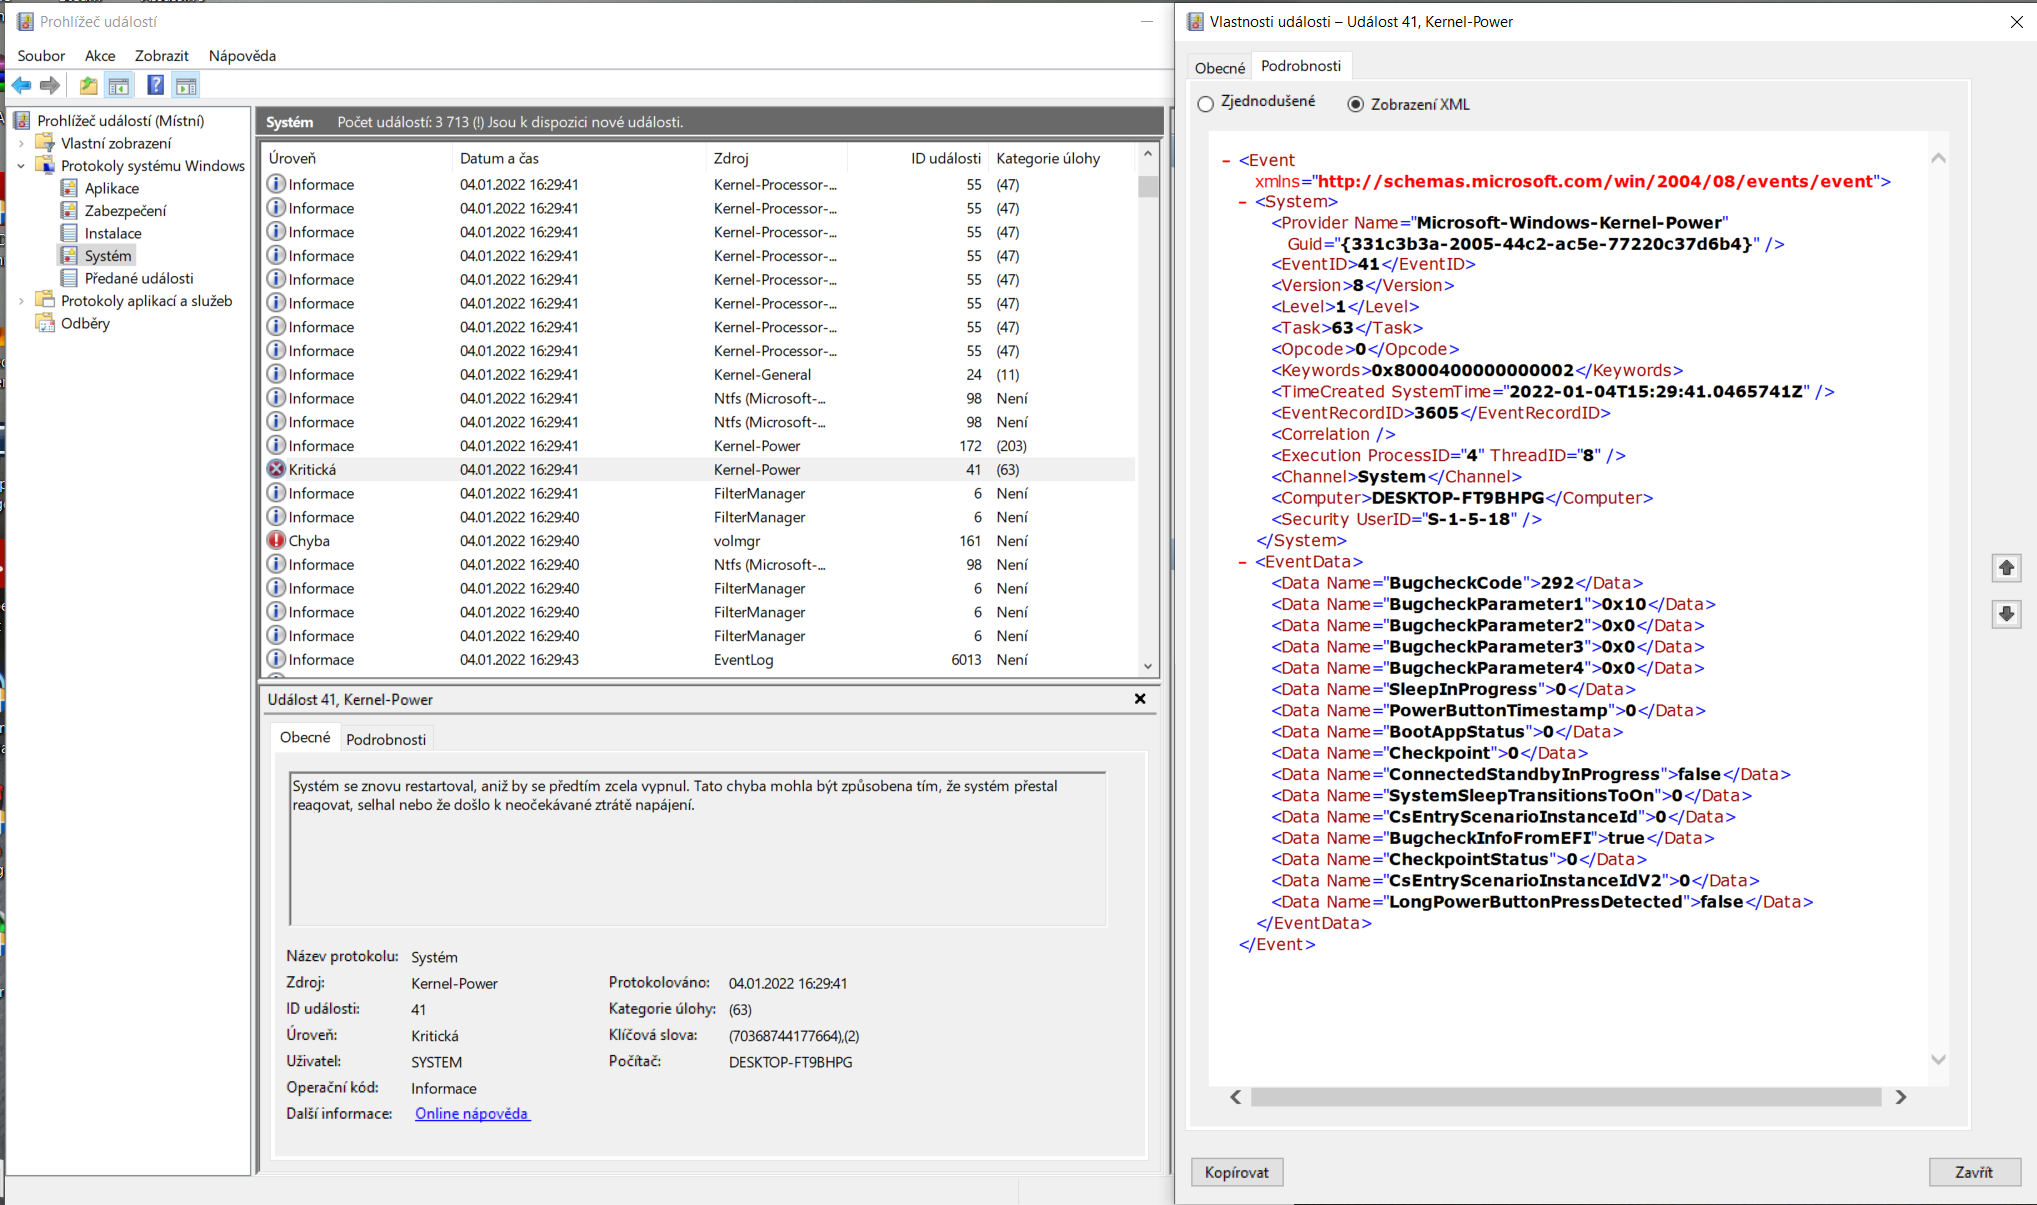Click the blue help question mark icon
This screenshot has width=2037, height=1205.
point(155,86)
